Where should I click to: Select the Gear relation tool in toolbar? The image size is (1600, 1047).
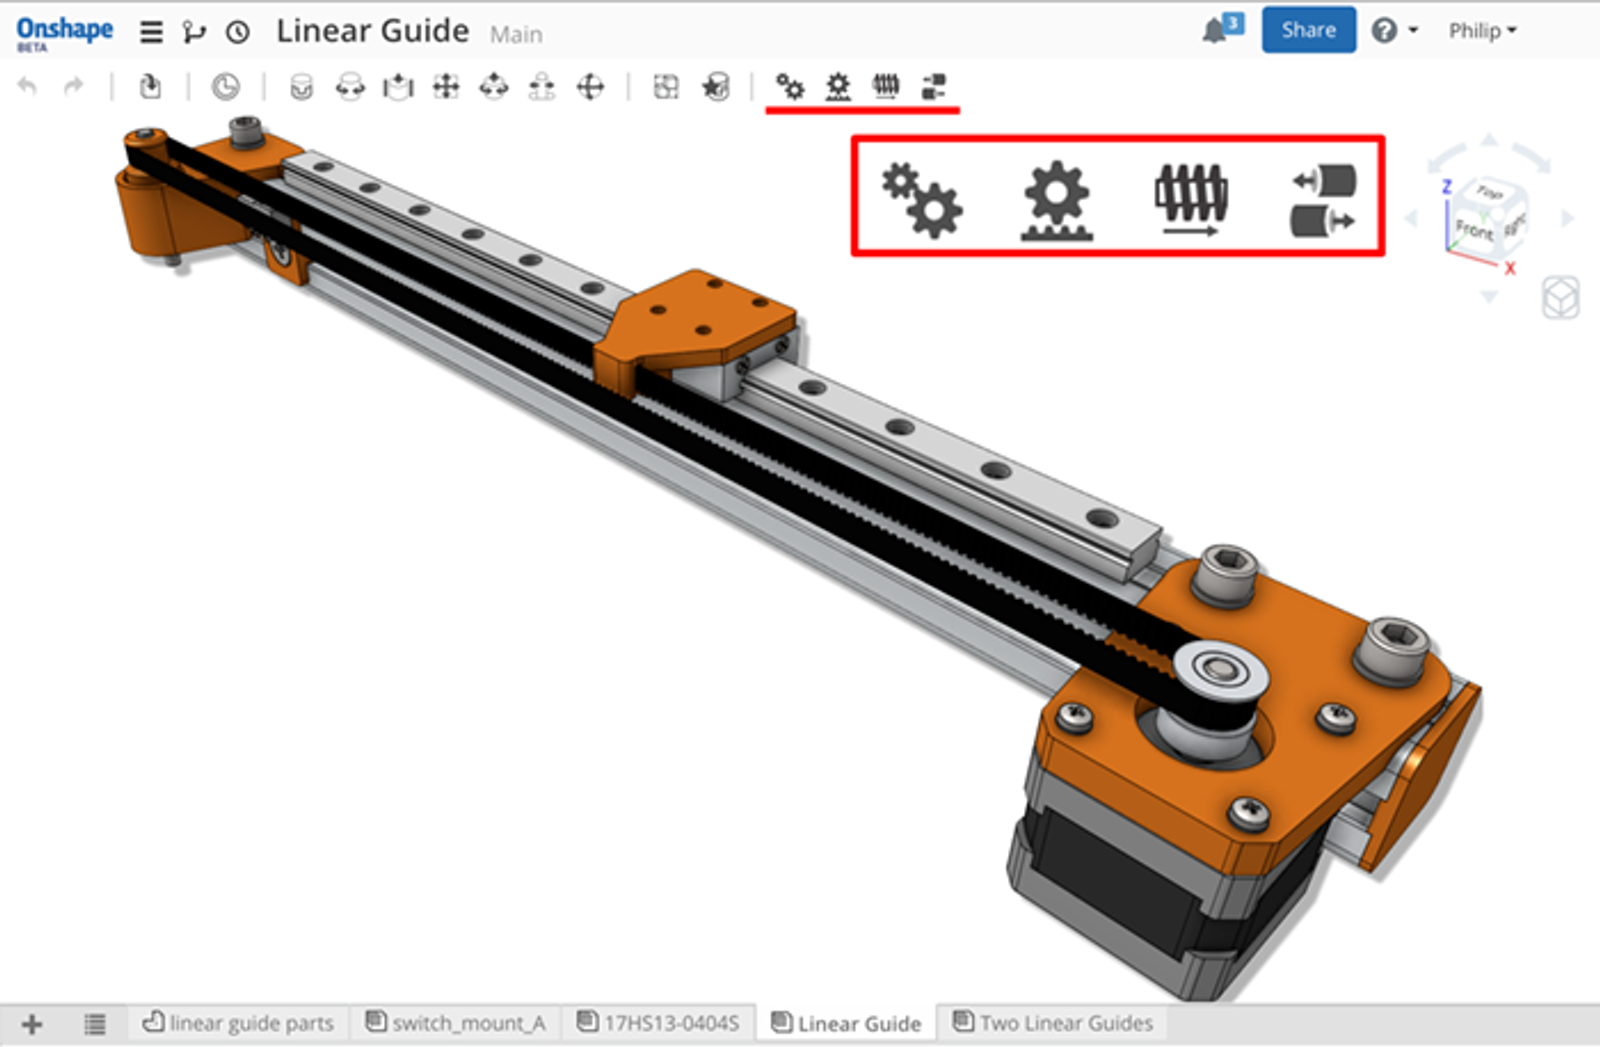pyautogui.click(x=790, y=87)
